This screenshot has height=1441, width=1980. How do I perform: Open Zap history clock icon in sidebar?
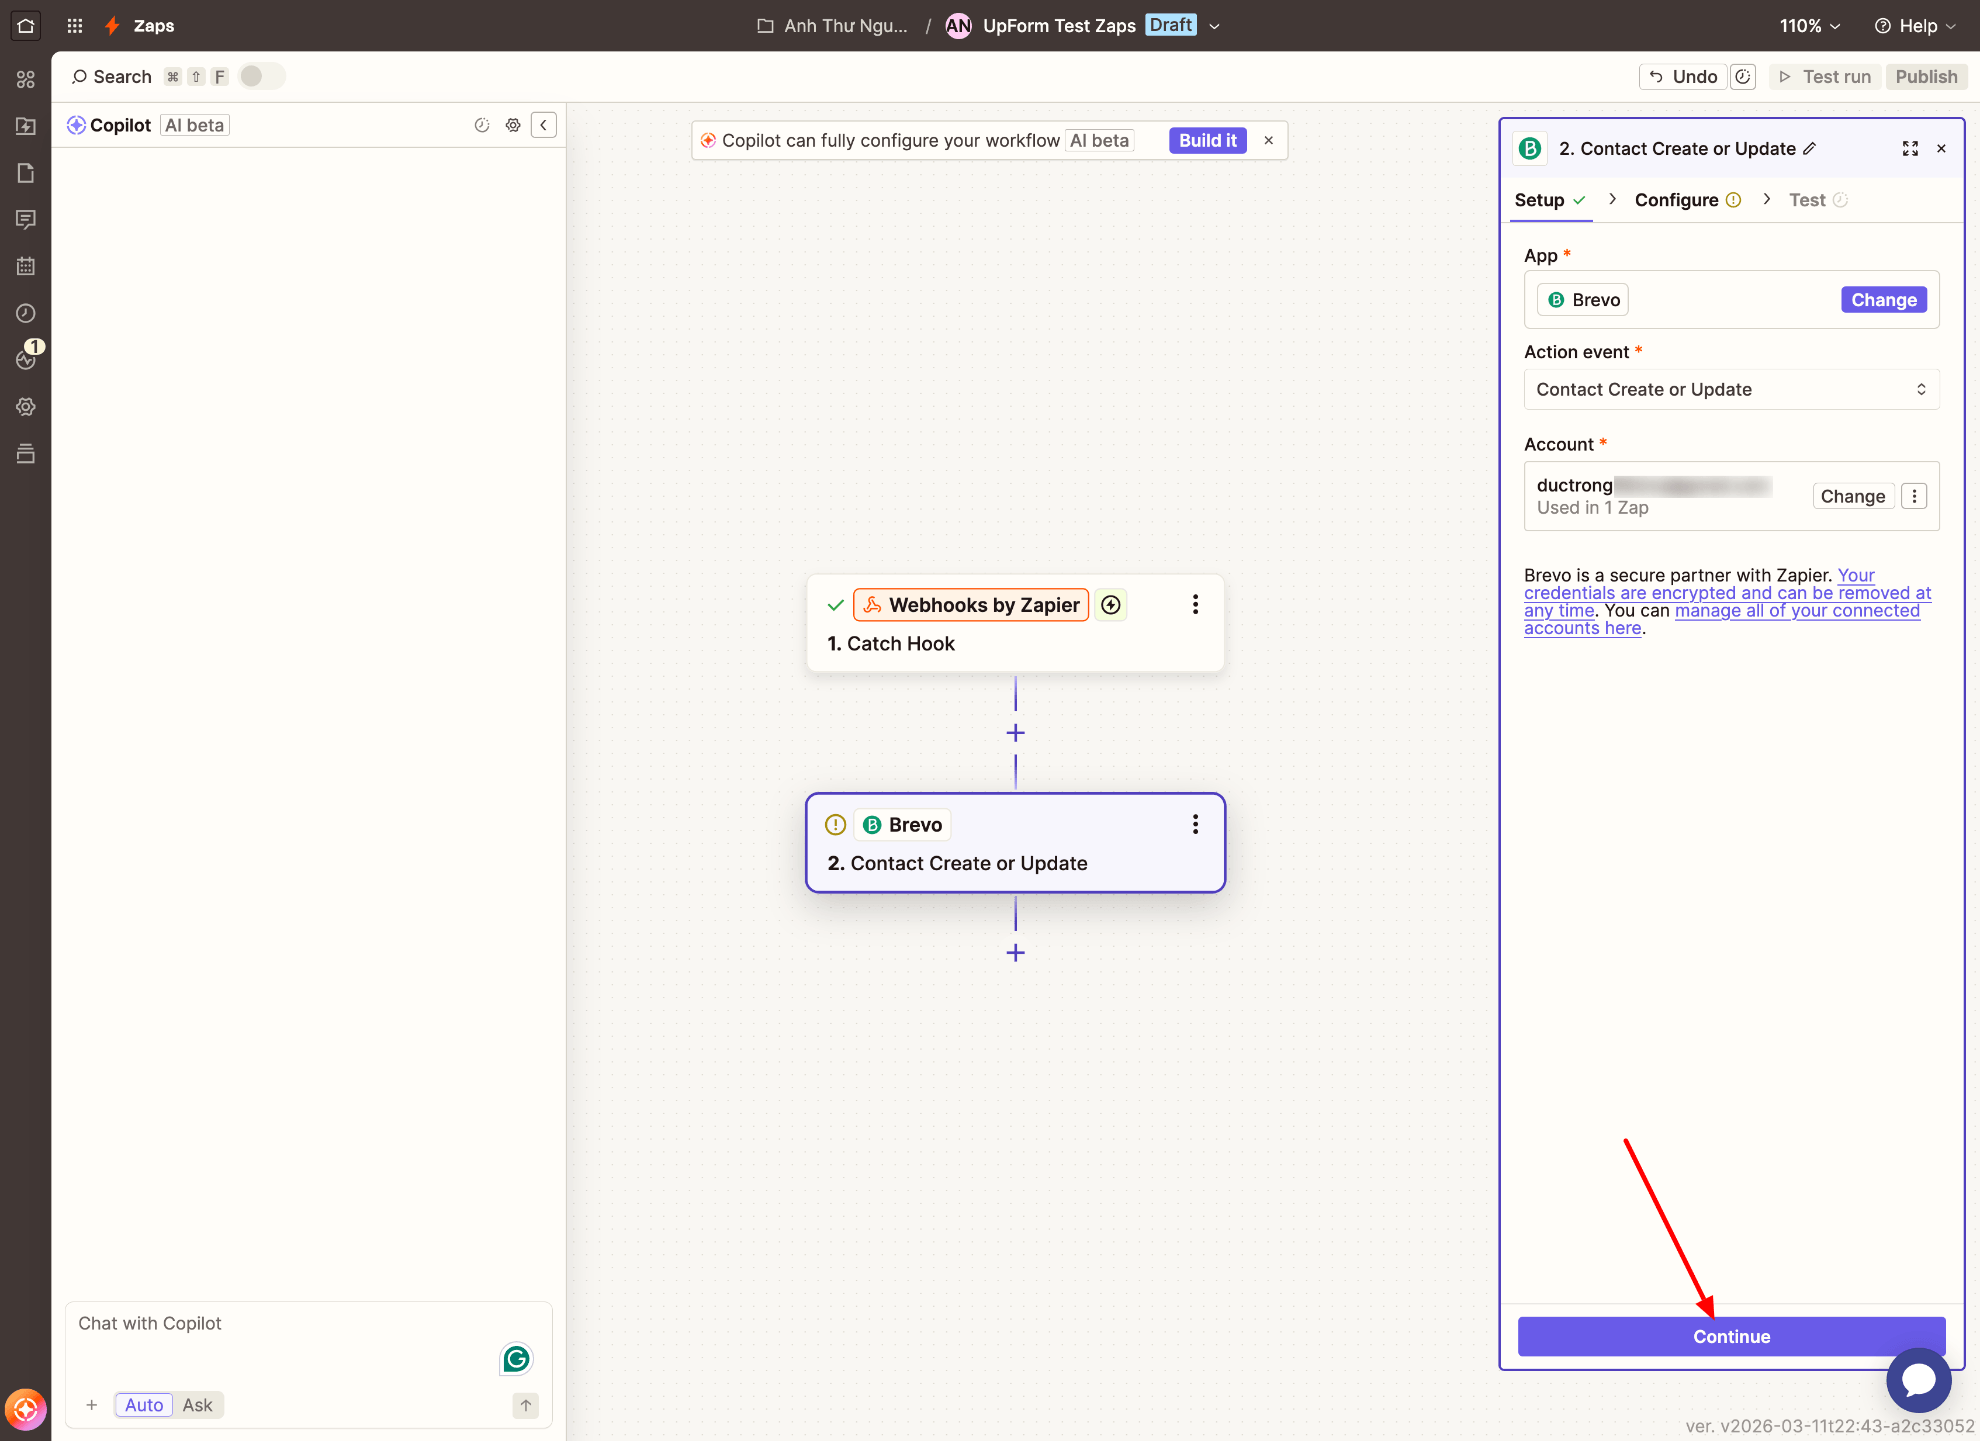(x=26, y=313)
